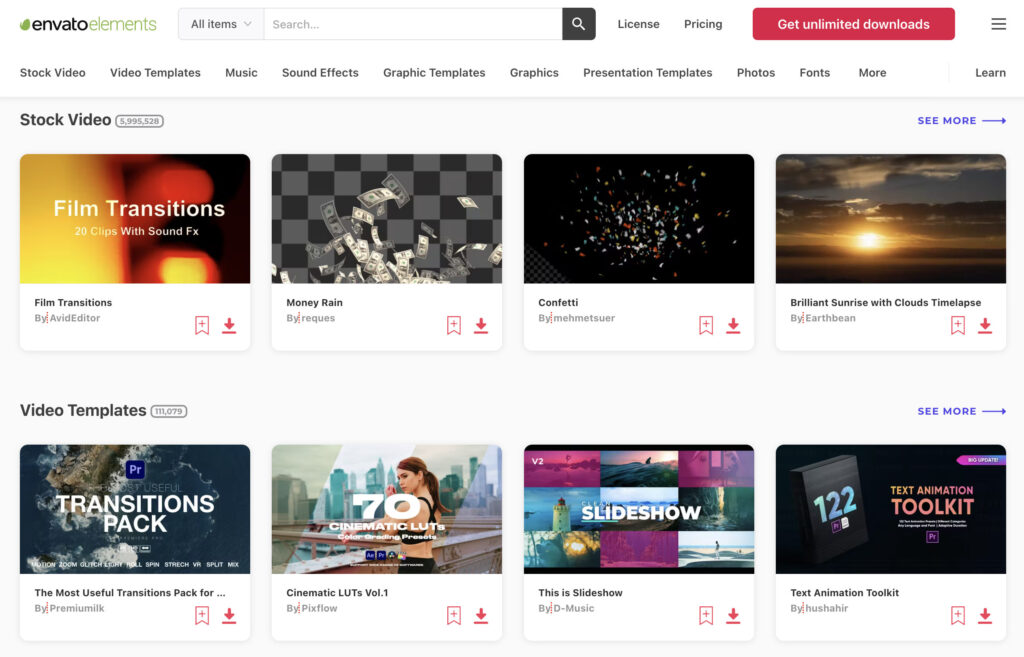Screen dimensions: 1024x657
Task: Download This is Slideshow template
Action: (733, 615)
